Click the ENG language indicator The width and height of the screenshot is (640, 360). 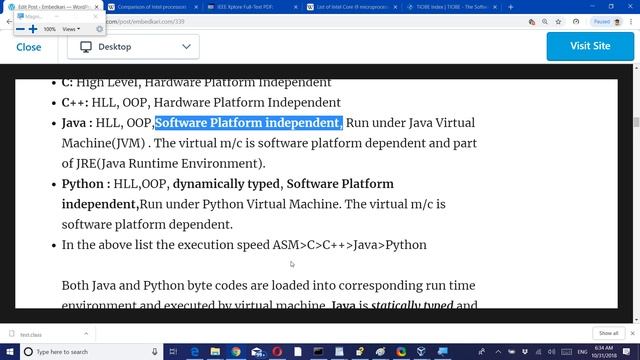582,351
